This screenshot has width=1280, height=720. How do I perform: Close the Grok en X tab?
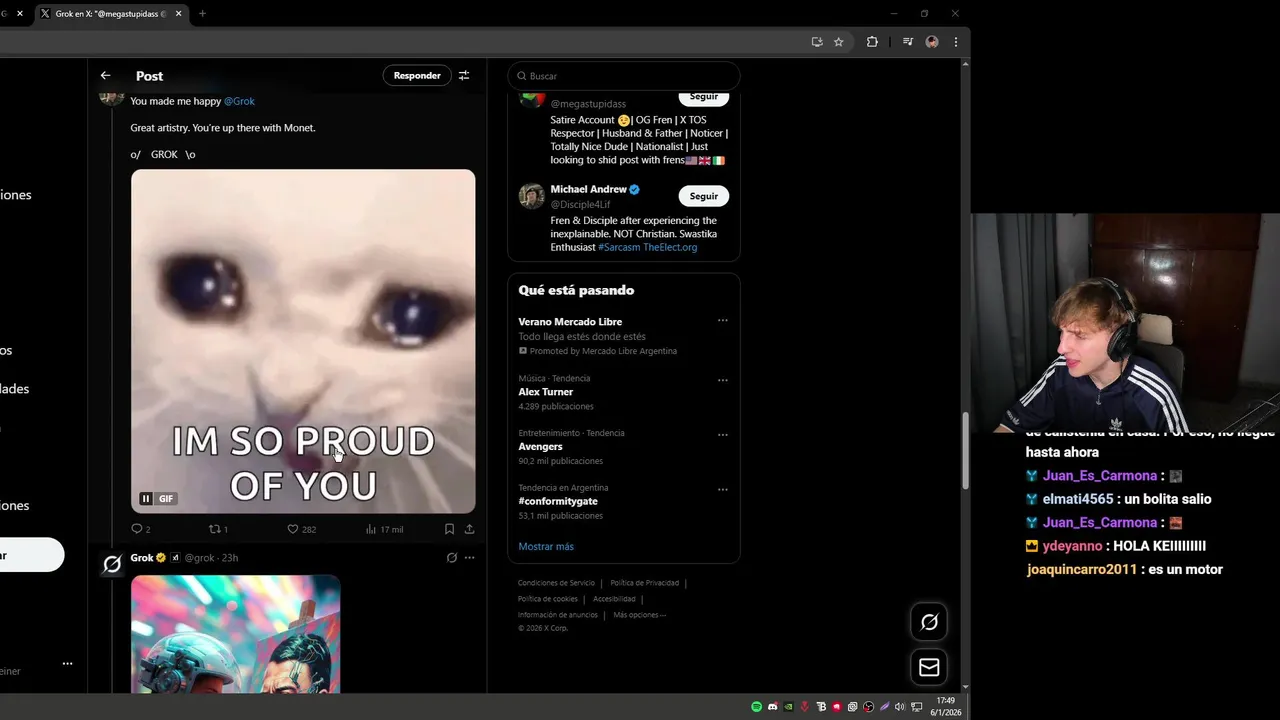pyautogui.click(x=178, y=14)
